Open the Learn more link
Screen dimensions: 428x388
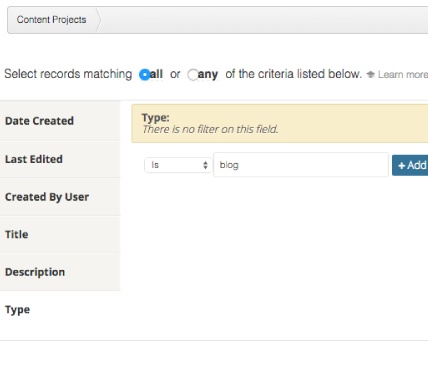(403, 74)
